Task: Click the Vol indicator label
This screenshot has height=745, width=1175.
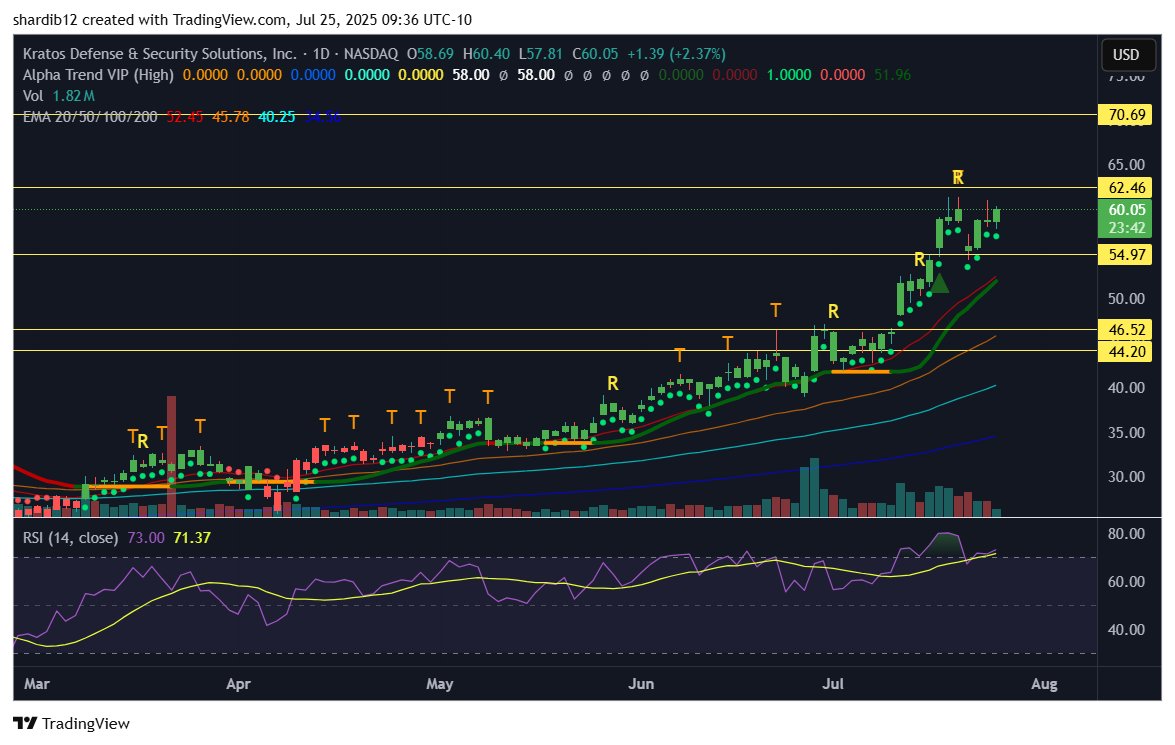Action: [x=33, y=96]
